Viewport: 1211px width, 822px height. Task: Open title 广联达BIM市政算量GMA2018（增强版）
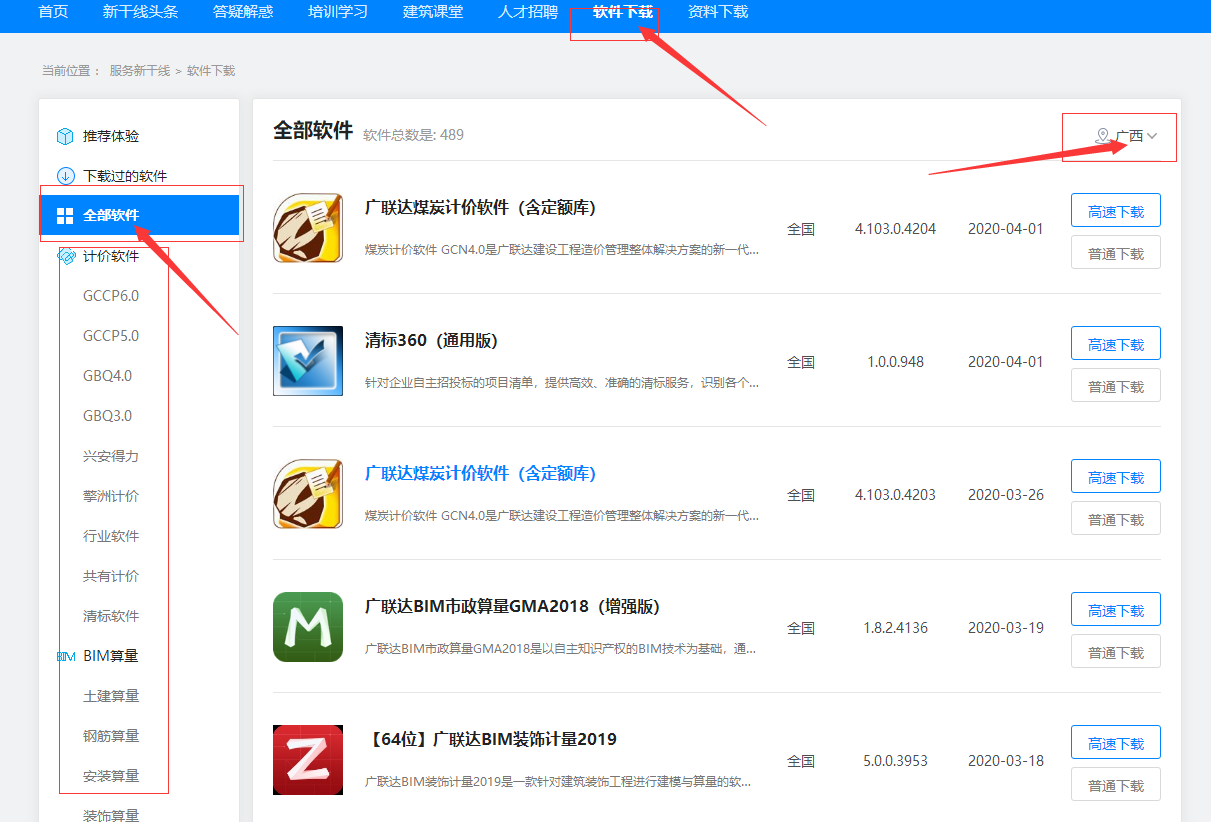tap(513, 607)
